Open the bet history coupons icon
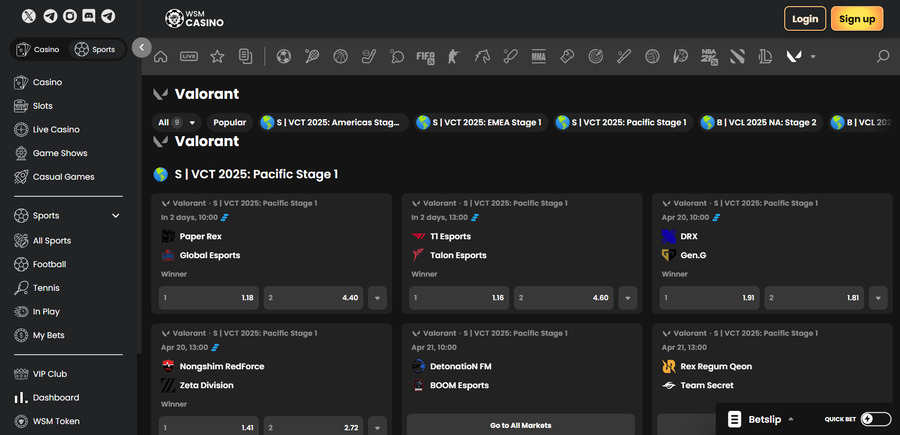 click(245, 56)
